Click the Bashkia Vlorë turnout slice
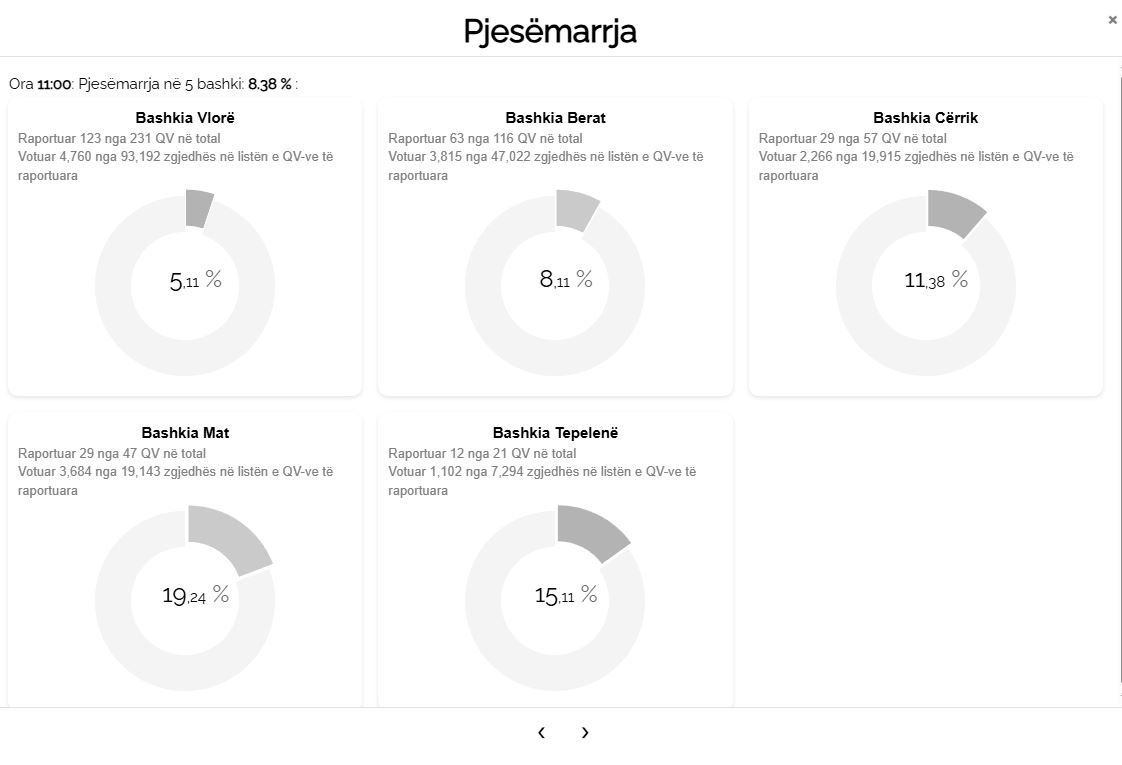Viewport: 1122px width, 765px height. [198, 208]
